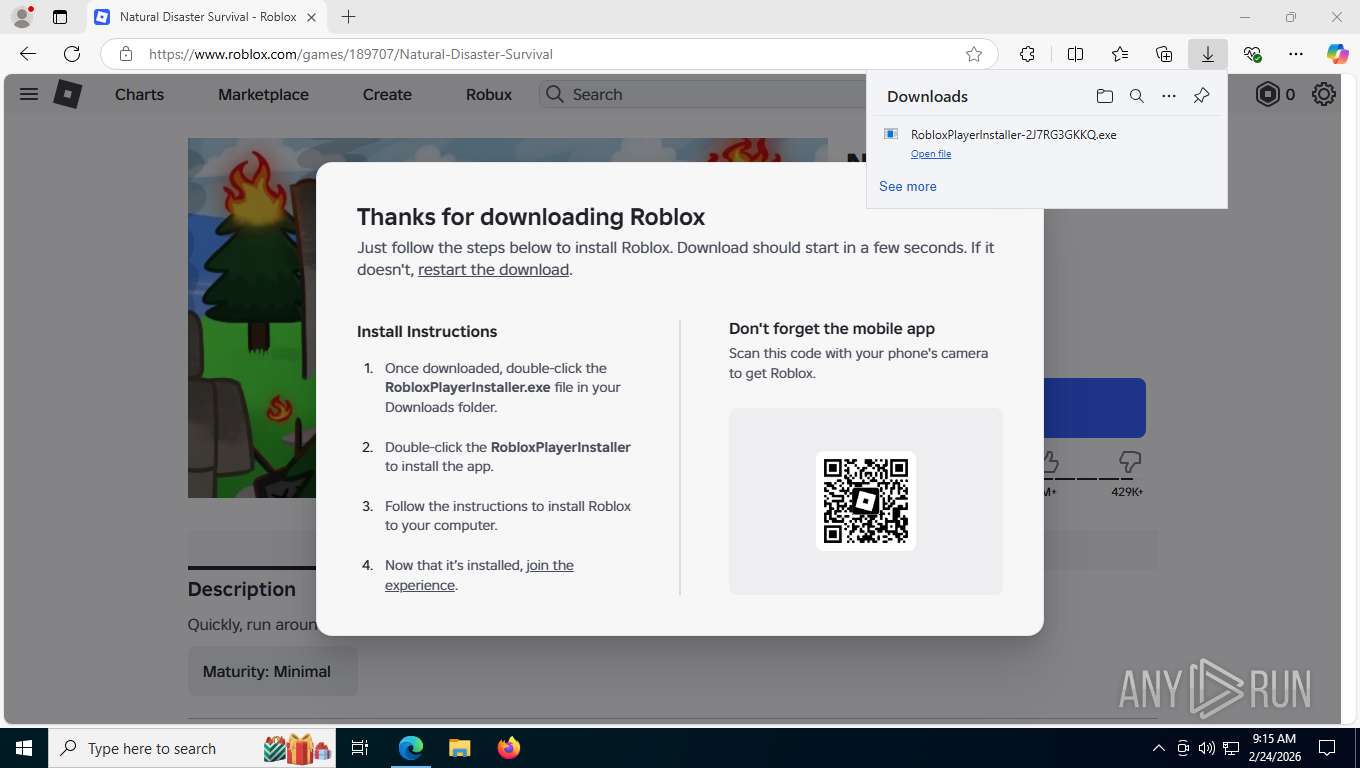Open Roblox settings gear
Image resolution: width=1360 pixels, height=768 pixels.
(1324, 94)
